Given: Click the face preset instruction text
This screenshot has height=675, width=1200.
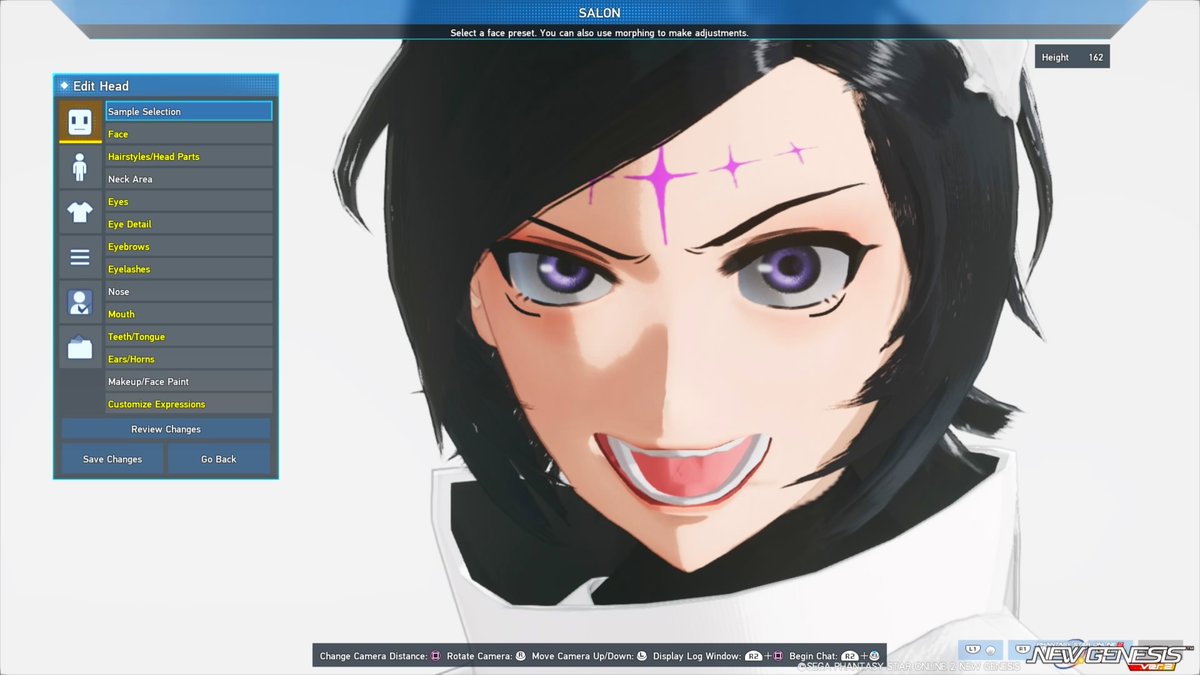Looking at the screenshot, I should pyautogui.click(x=599, y=33).
